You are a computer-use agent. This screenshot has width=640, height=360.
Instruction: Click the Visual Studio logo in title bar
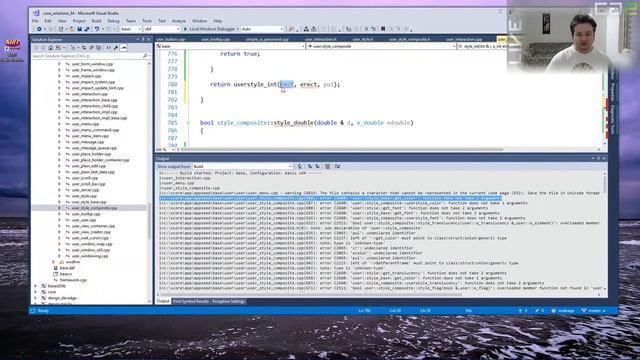[x=36, y=13]
